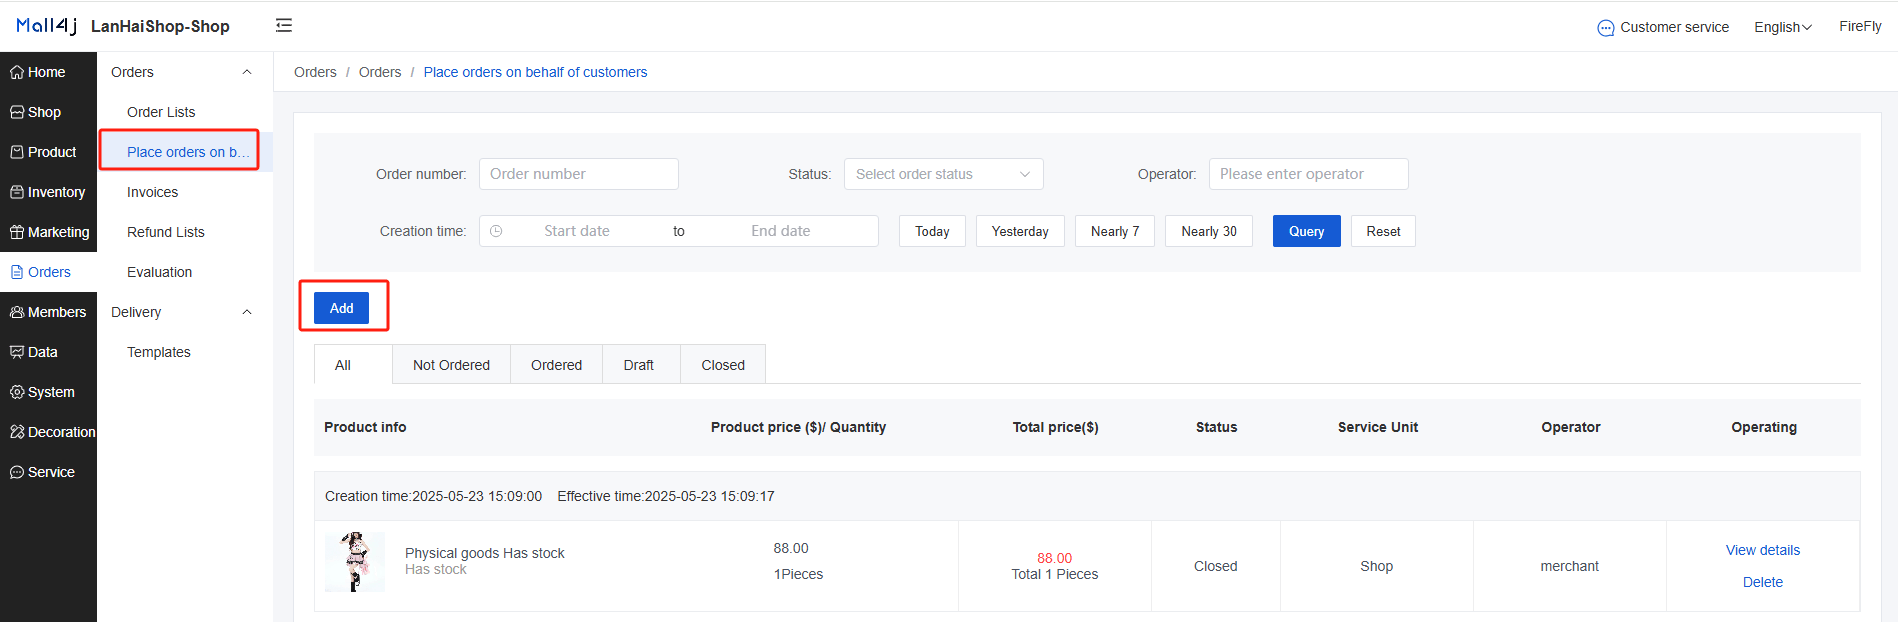Open View details for the order

click(1762, 550)
